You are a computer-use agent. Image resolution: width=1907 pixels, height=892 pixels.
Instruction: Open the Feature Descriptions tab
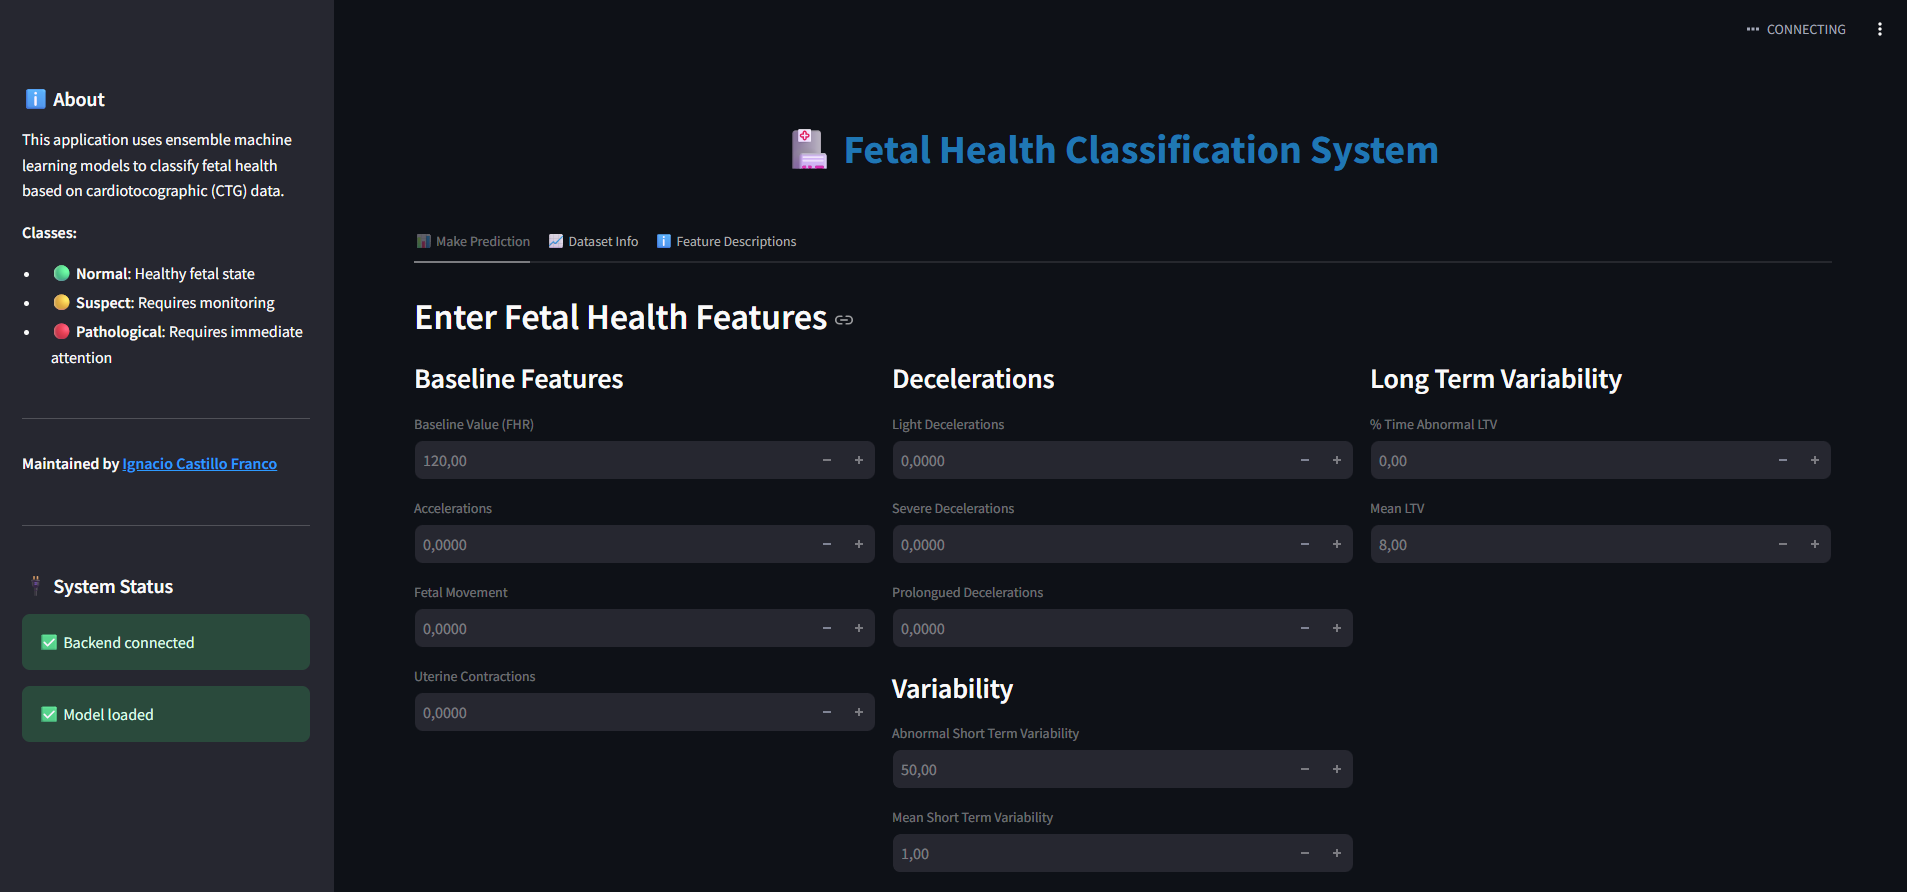(x=726, y=242)
